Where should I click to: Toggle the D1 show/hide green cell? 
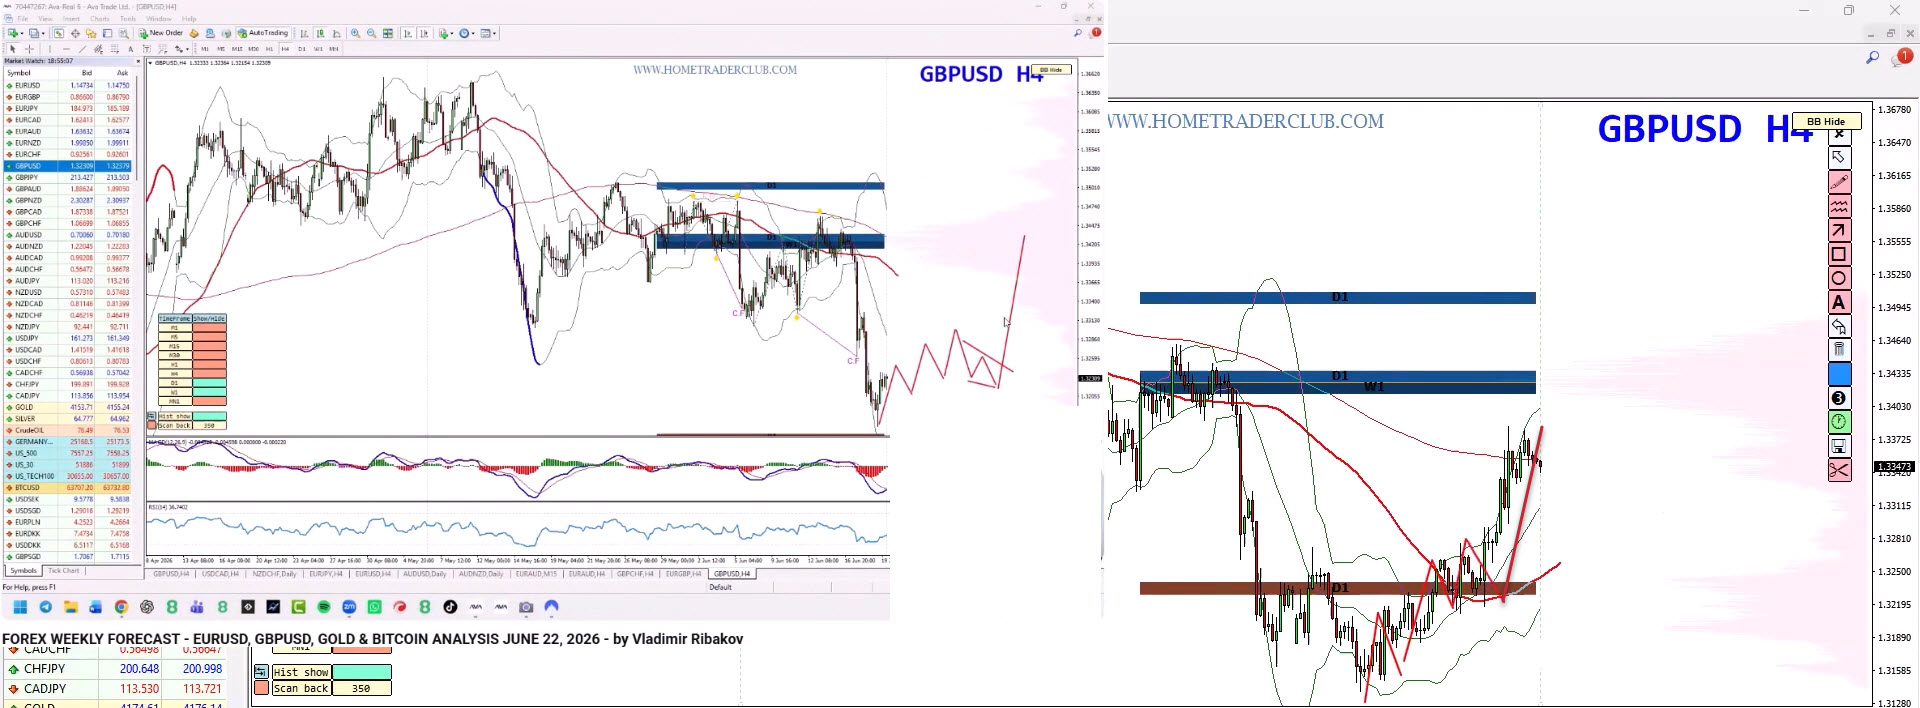tap(210, 383)
